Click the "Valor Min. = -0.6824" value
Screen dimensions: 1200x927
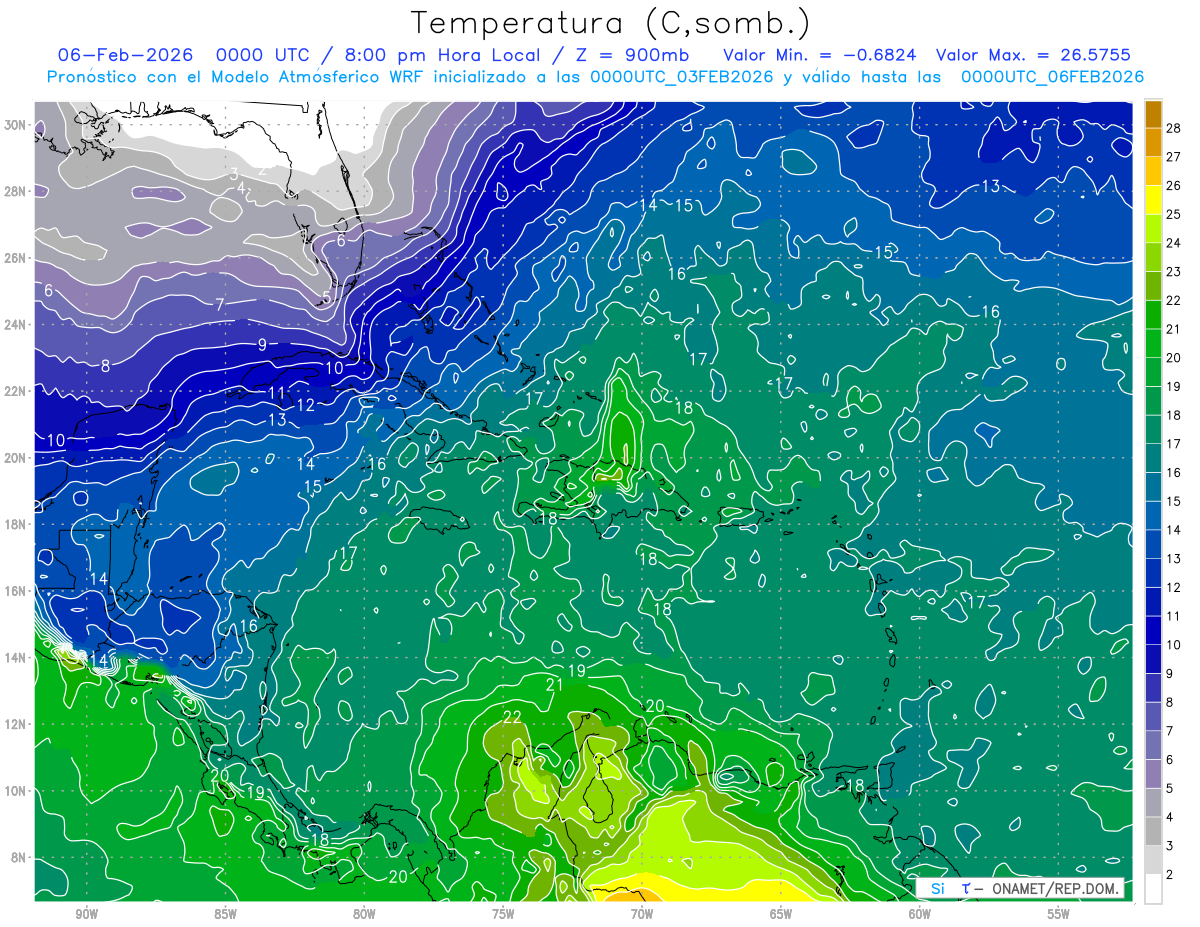[x=819, y=55]
